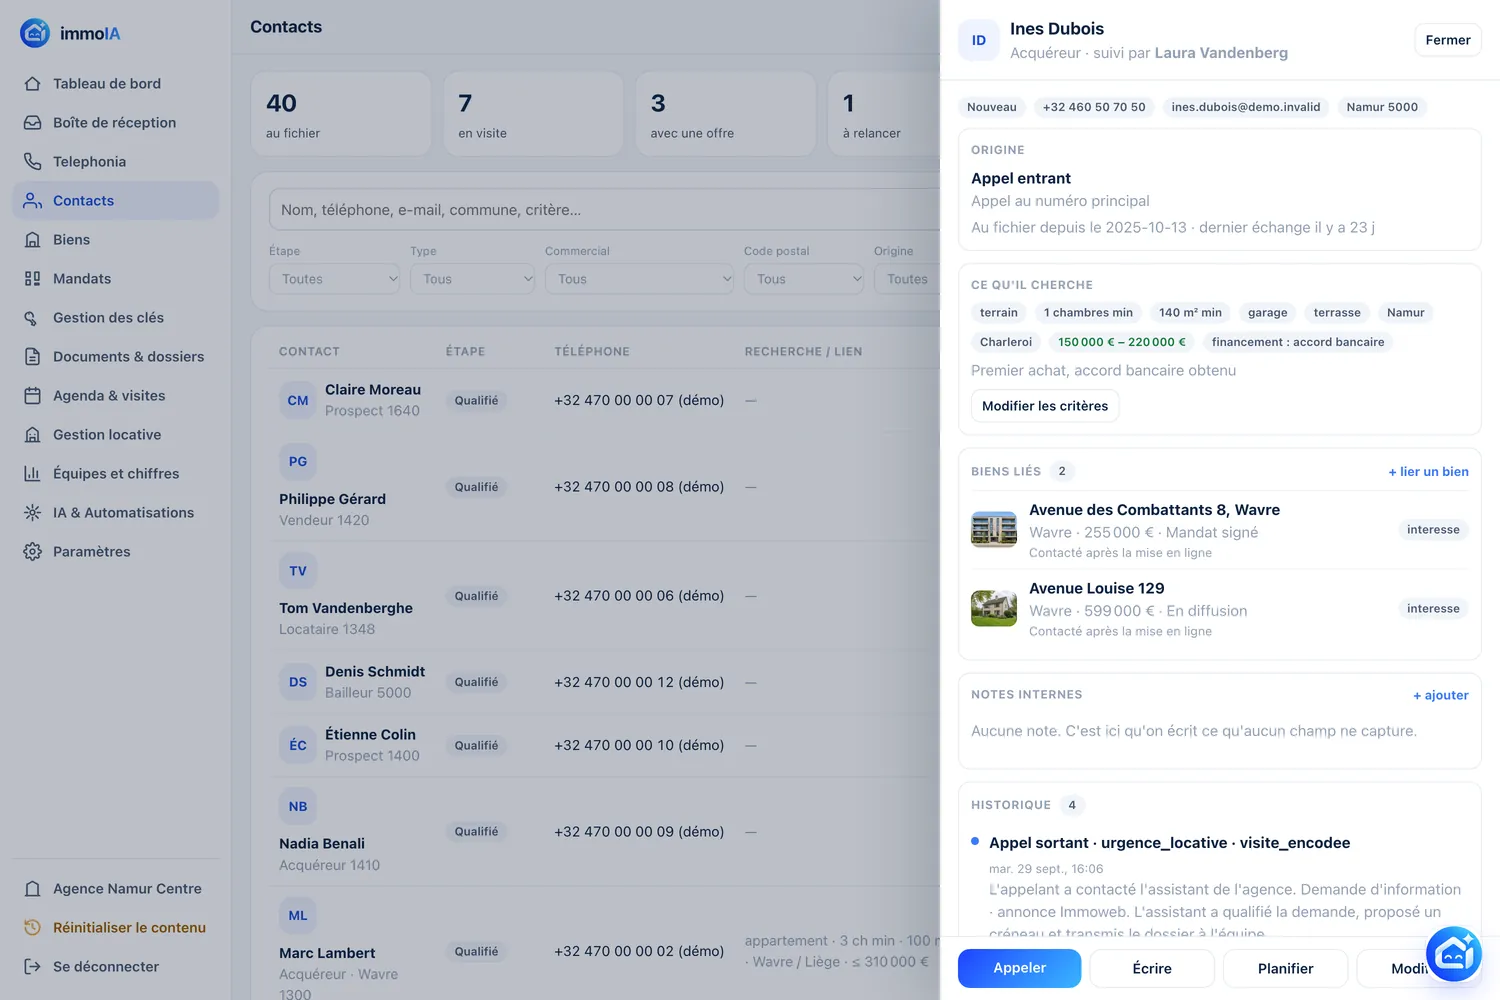The image size is (1500, 1000).
Task: Open the Commercial filter dropdown
Action: [x=639, y=279]
